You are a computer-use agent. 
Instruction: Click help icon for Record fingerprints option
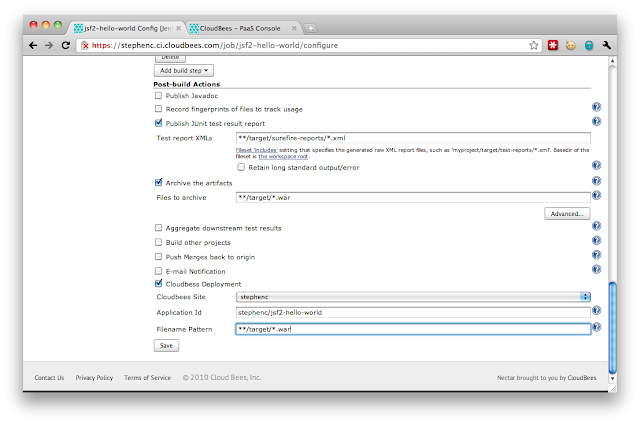pos(596,108)
